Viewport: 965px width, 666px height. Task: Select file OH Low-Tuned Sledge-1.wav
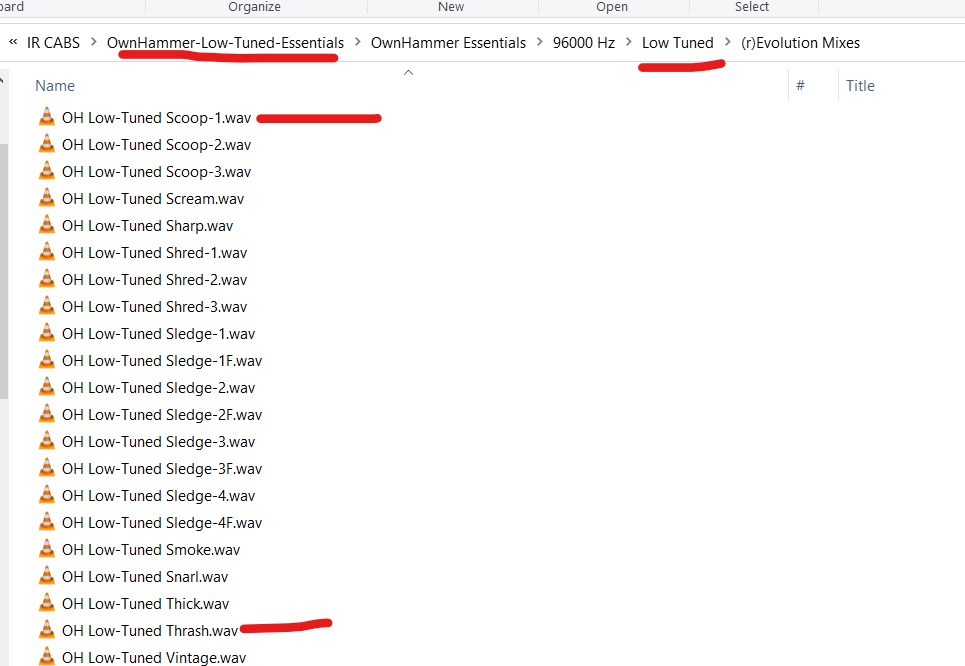(158, 334)
